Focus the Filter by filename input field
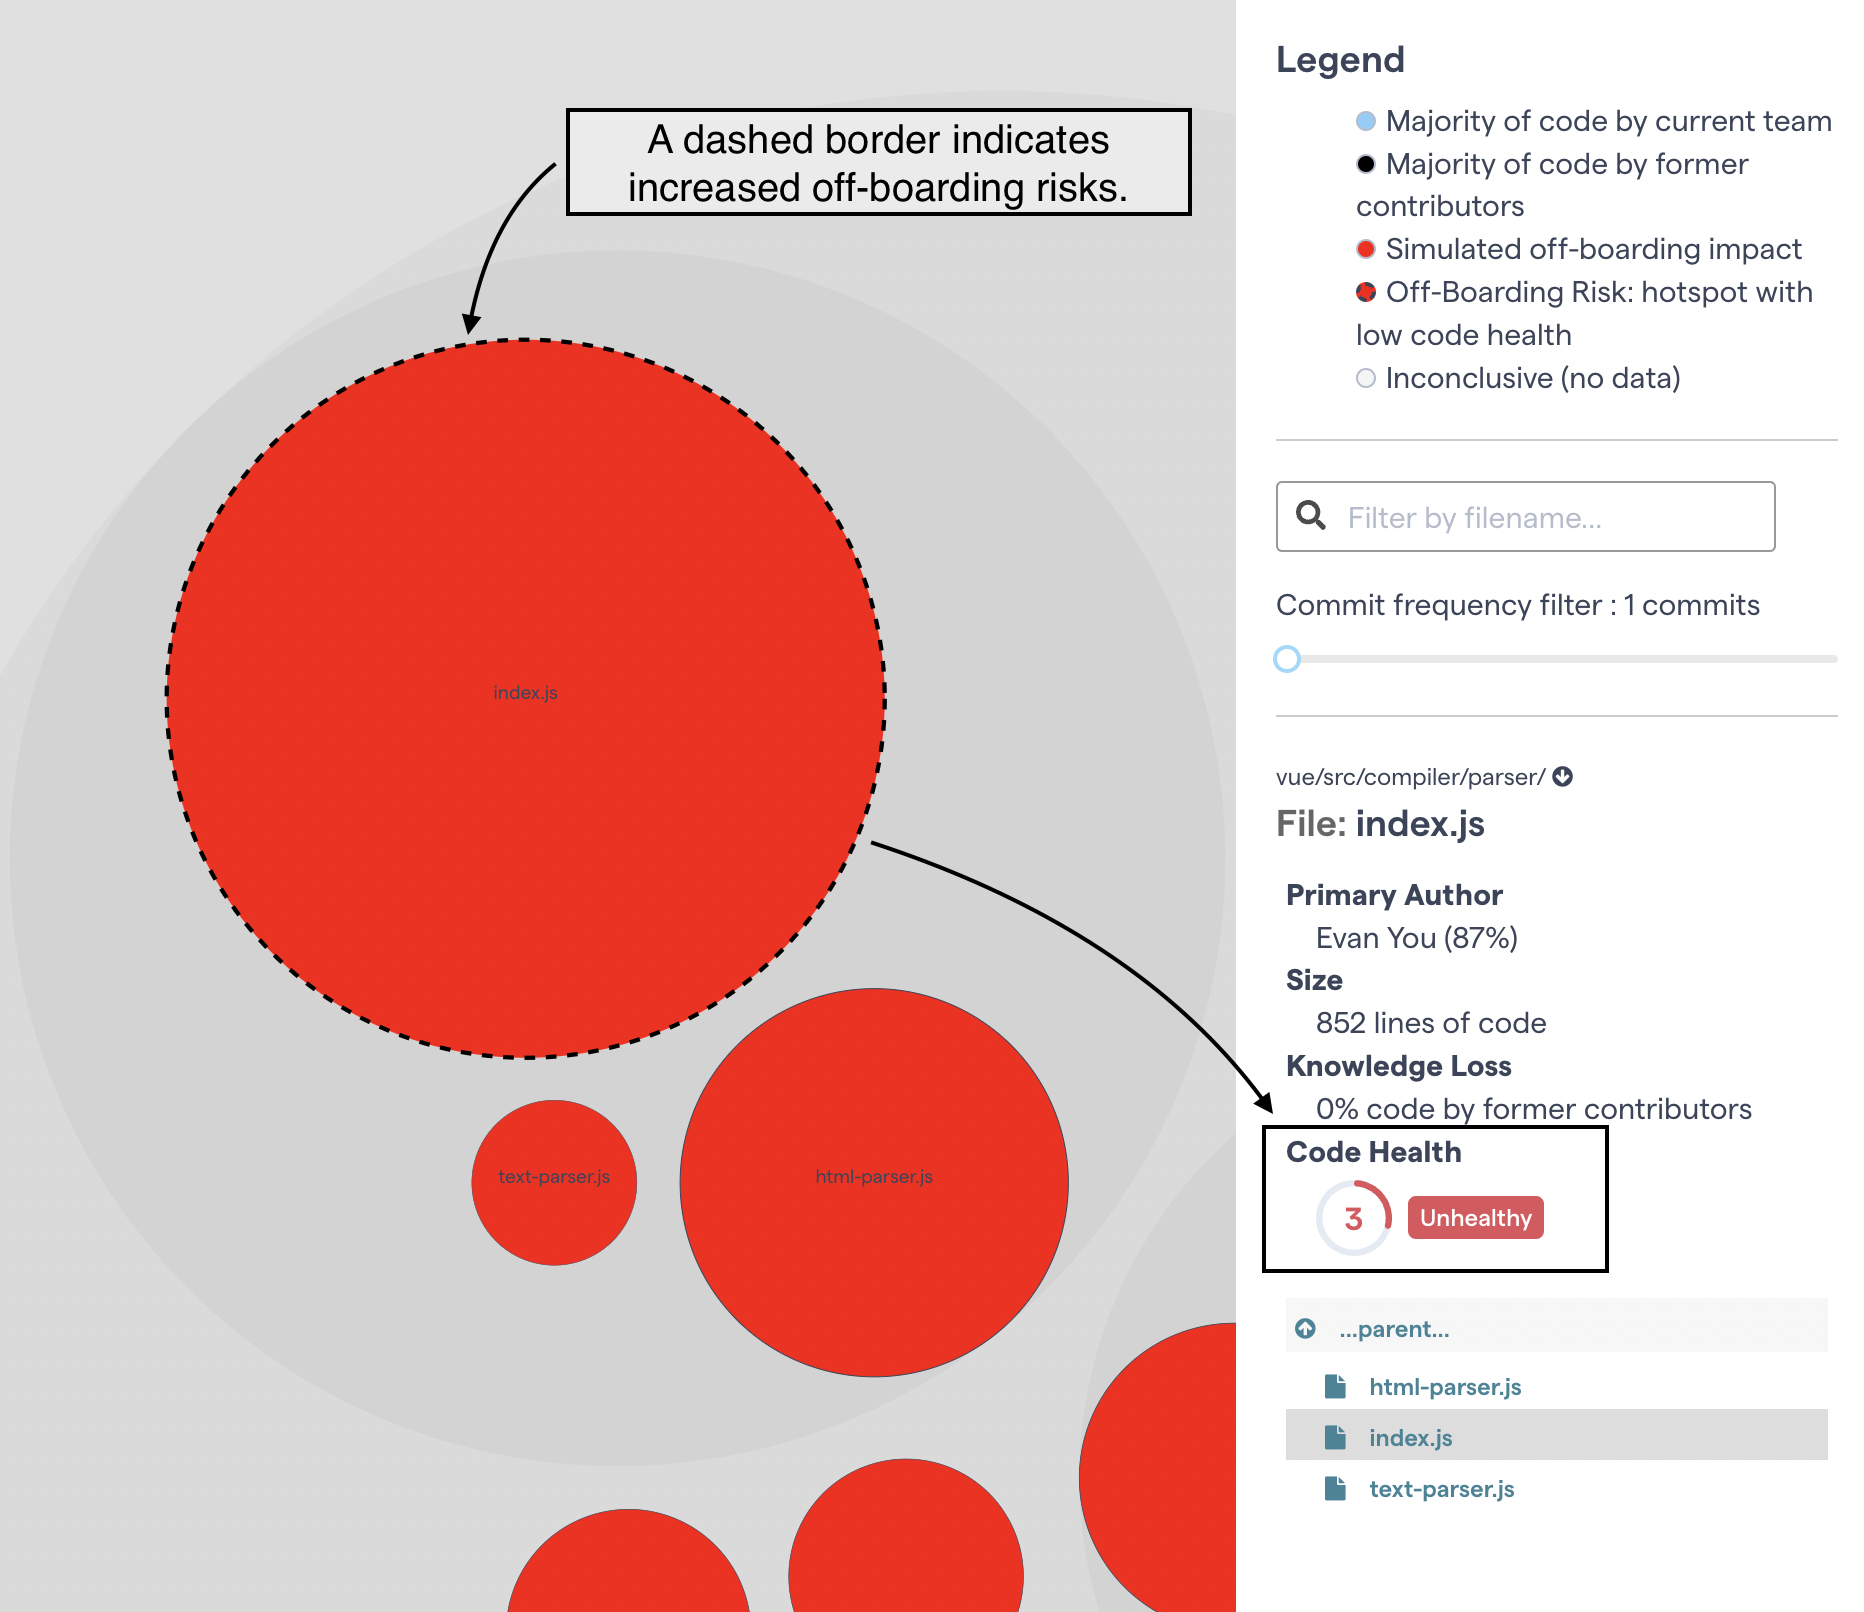 [x=1550, y=517]
